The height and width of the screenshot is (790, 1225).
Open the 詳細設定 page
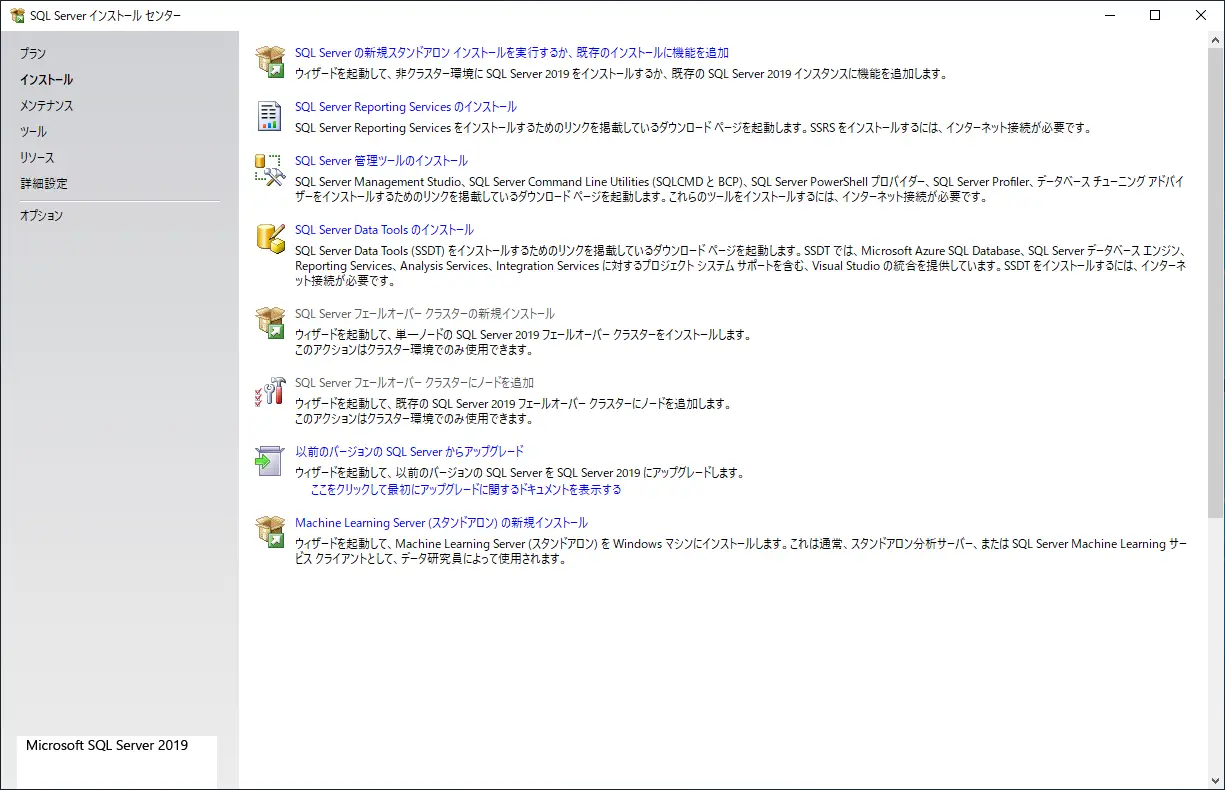(x=44, y=183)
